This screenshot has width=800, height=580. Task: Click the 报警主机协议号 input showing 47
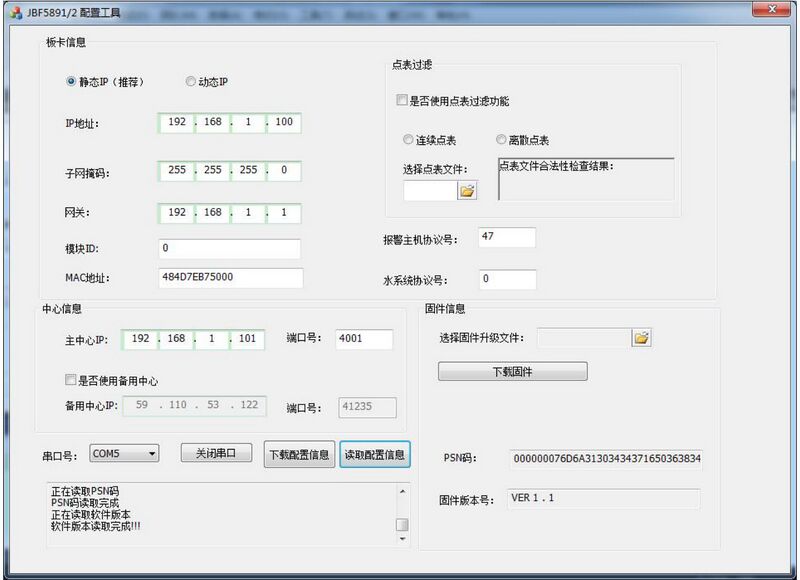(506, 237)
